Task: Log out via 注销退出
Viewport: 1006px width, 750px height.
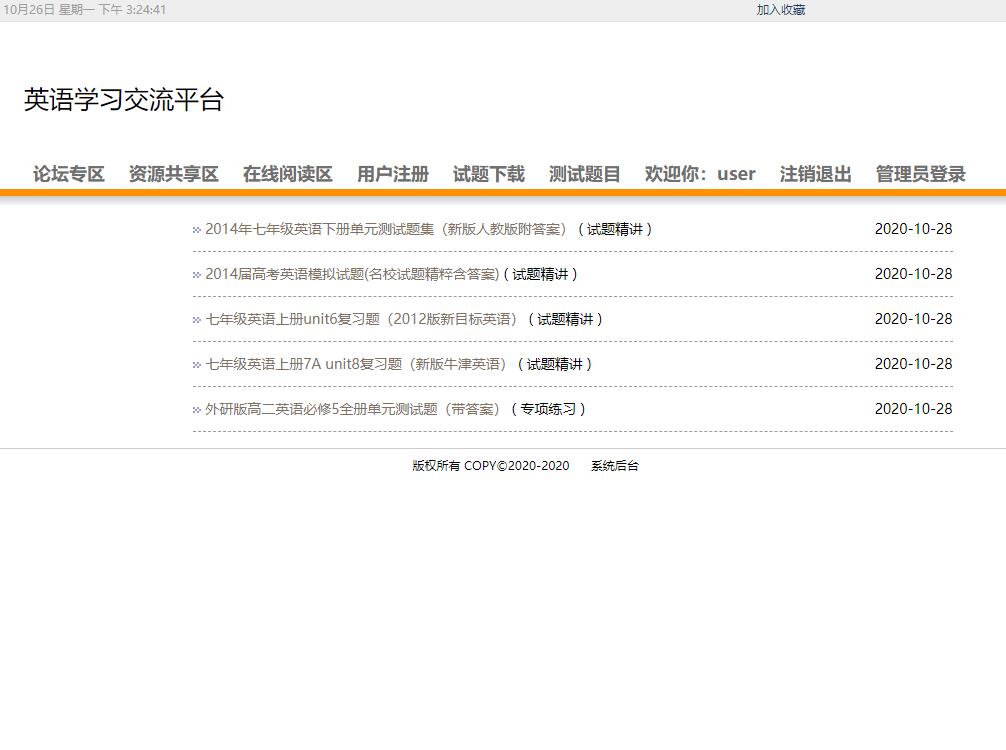Action: coord(815,173)
